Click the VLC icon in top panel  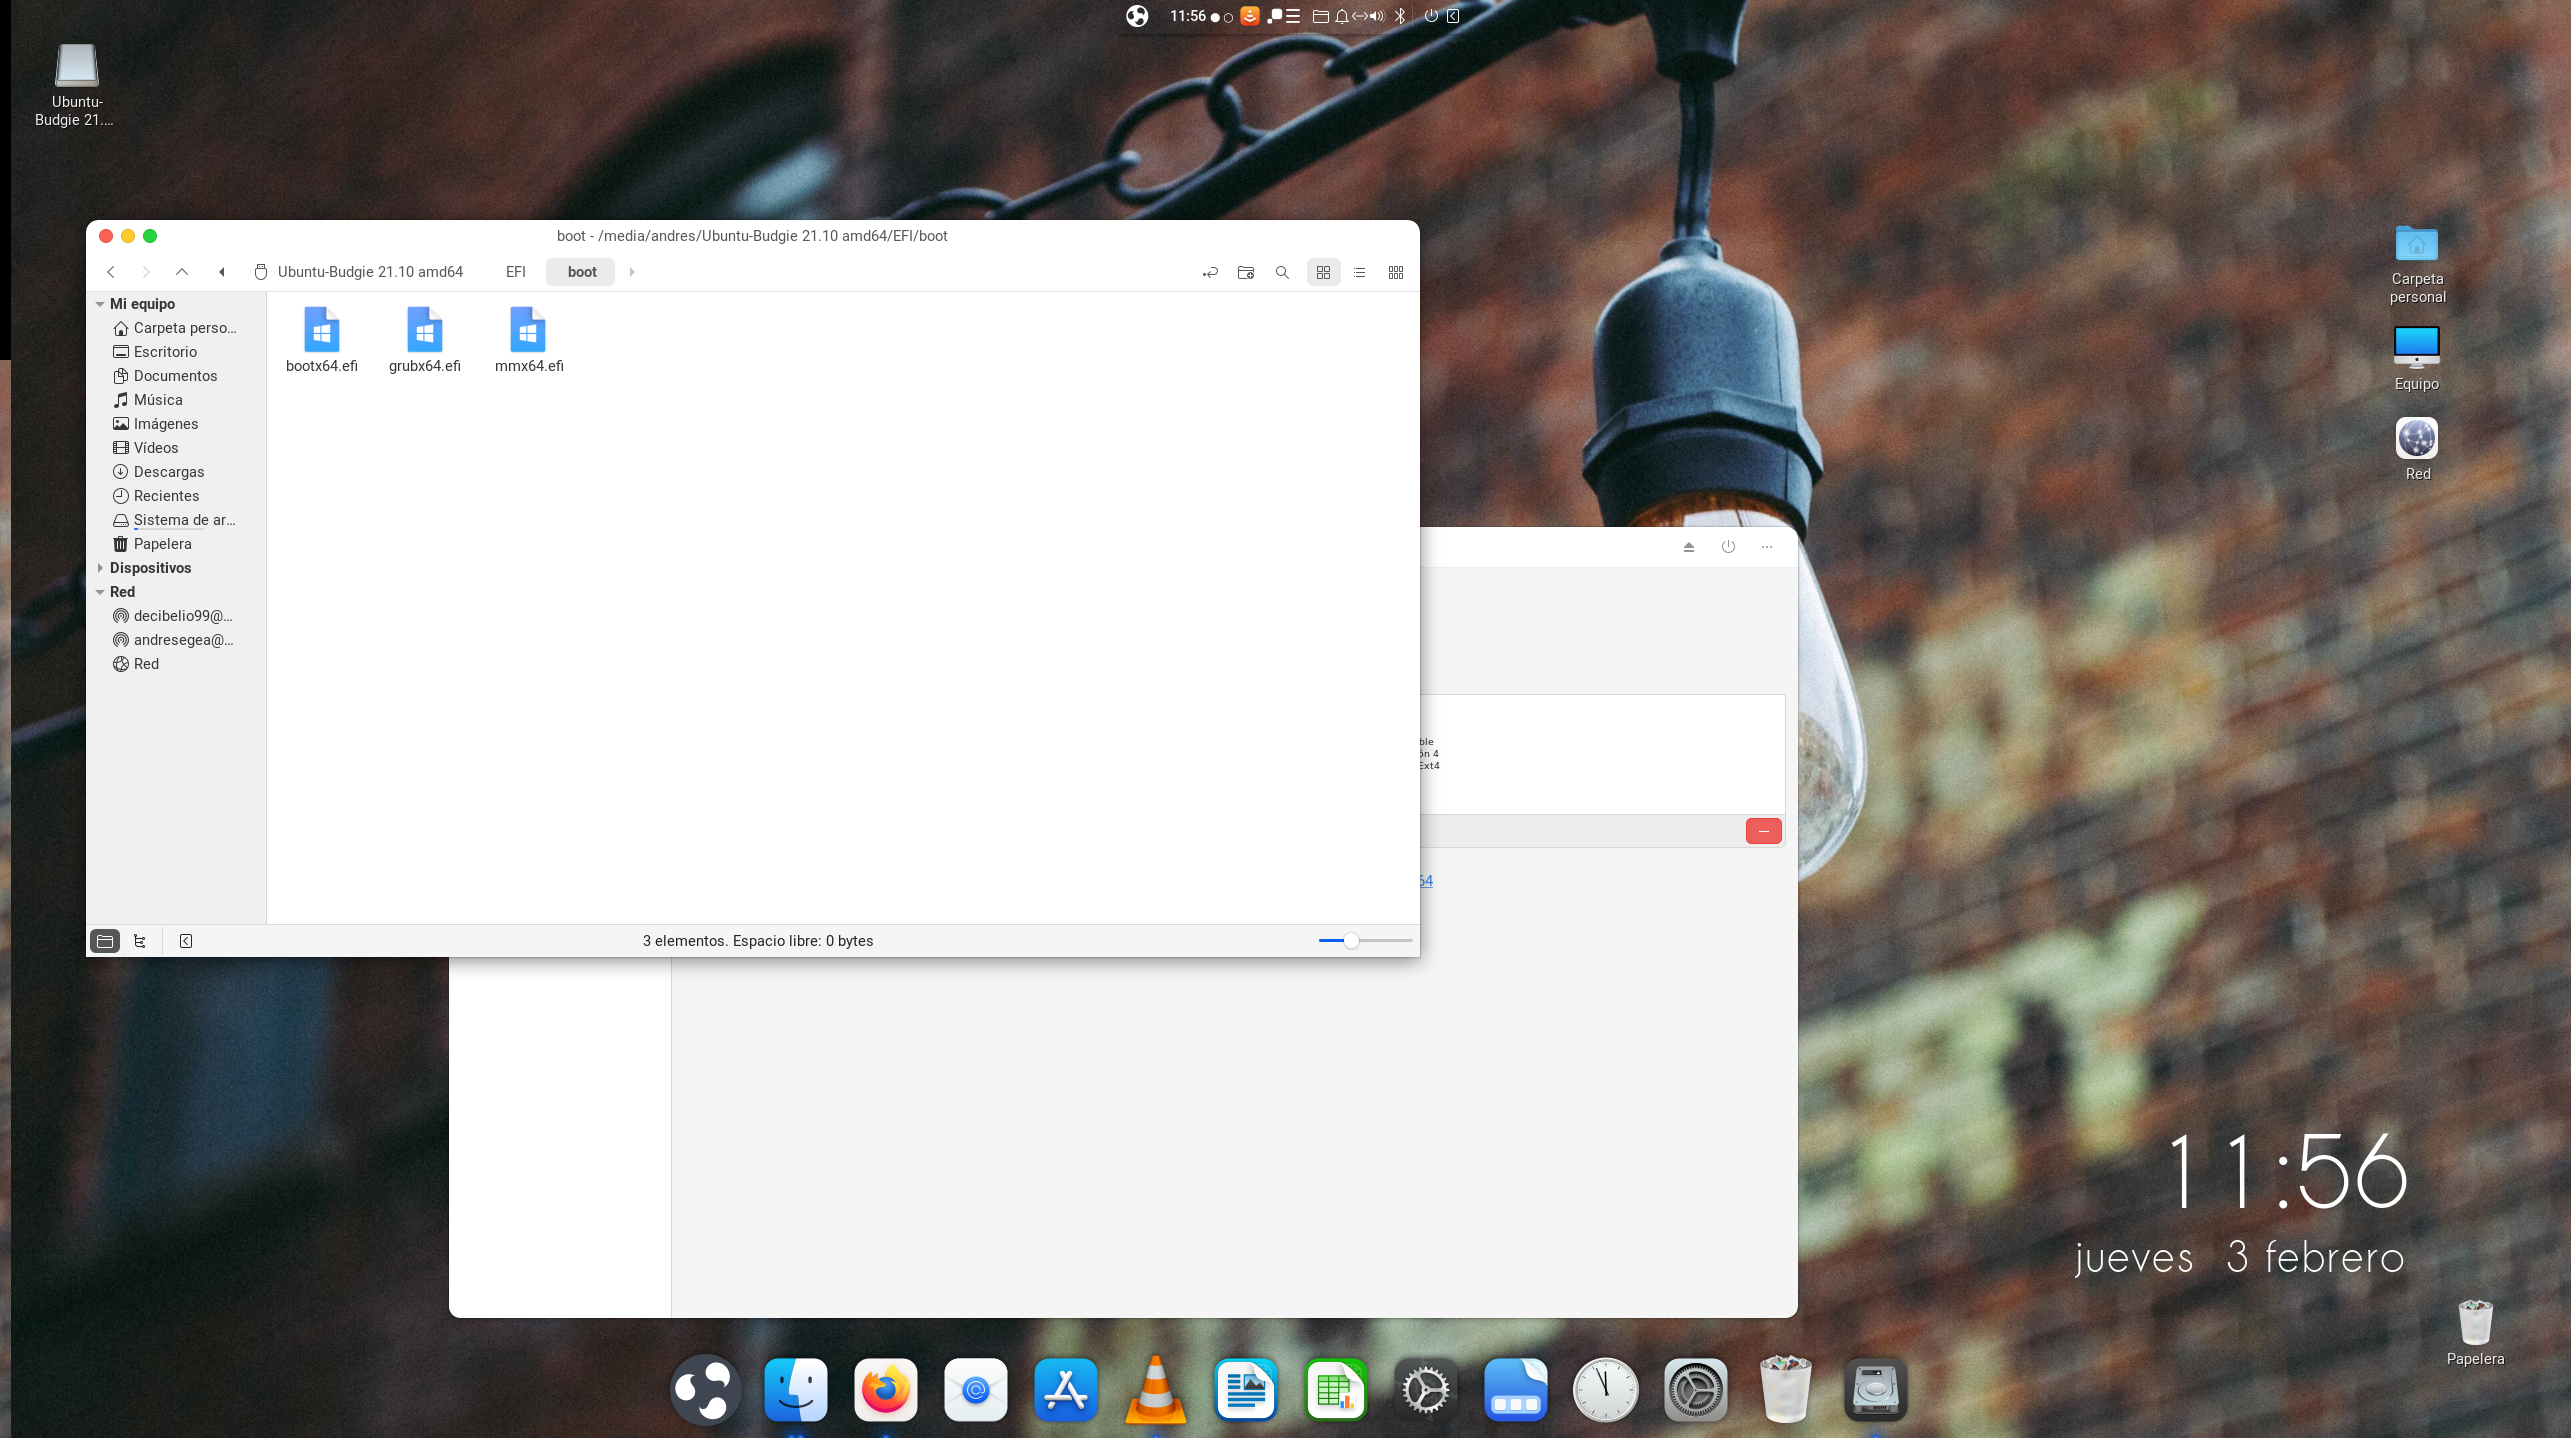(1250, 16)
